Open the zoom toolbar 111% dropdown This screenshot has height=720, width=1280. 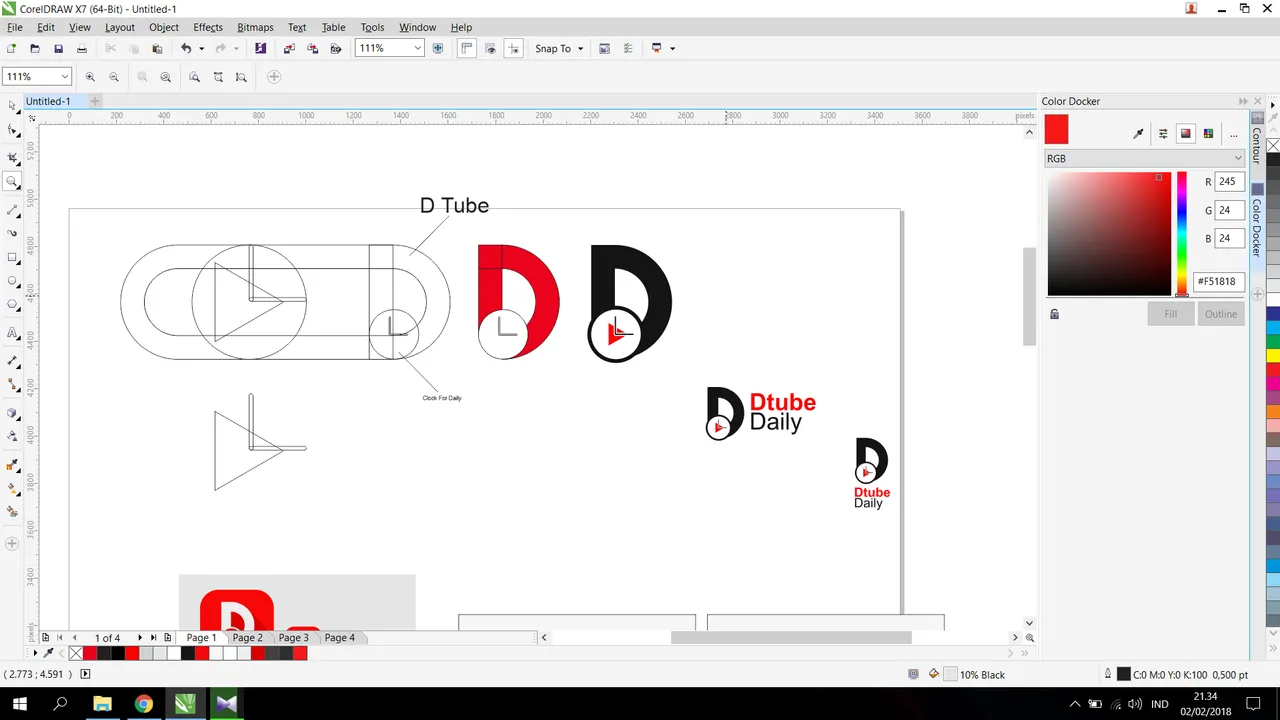tap(64, 77)
